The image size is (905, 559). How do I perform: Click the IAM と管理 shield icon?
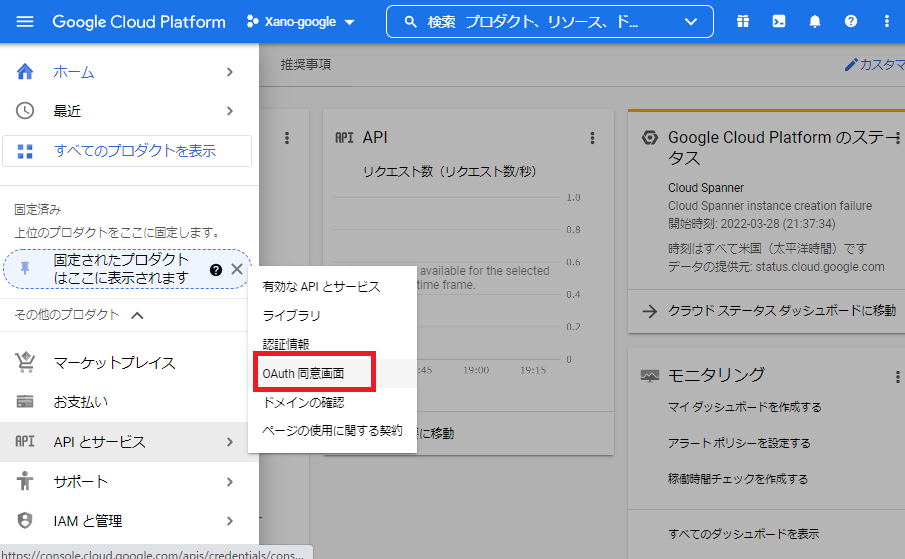[x=25, y=520]
